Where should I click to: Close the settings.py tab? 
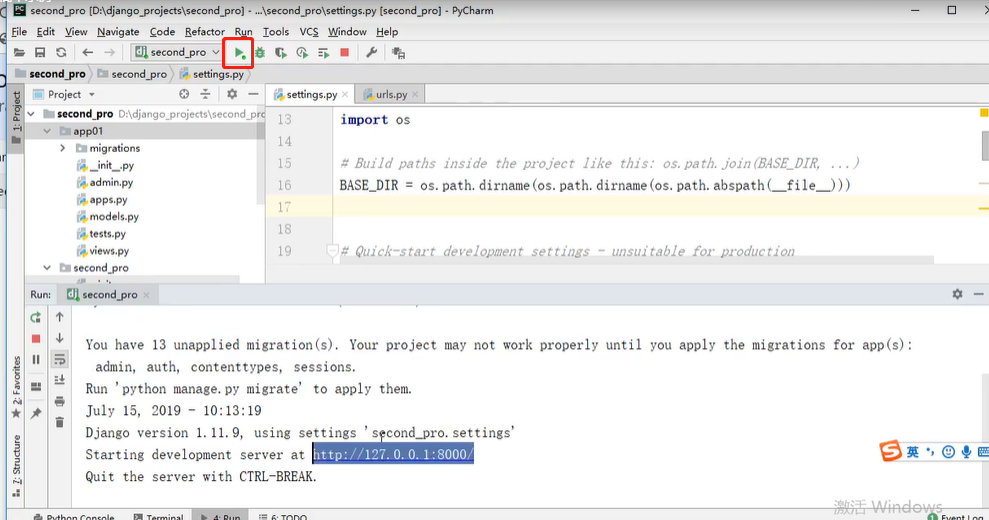[345, 95]
